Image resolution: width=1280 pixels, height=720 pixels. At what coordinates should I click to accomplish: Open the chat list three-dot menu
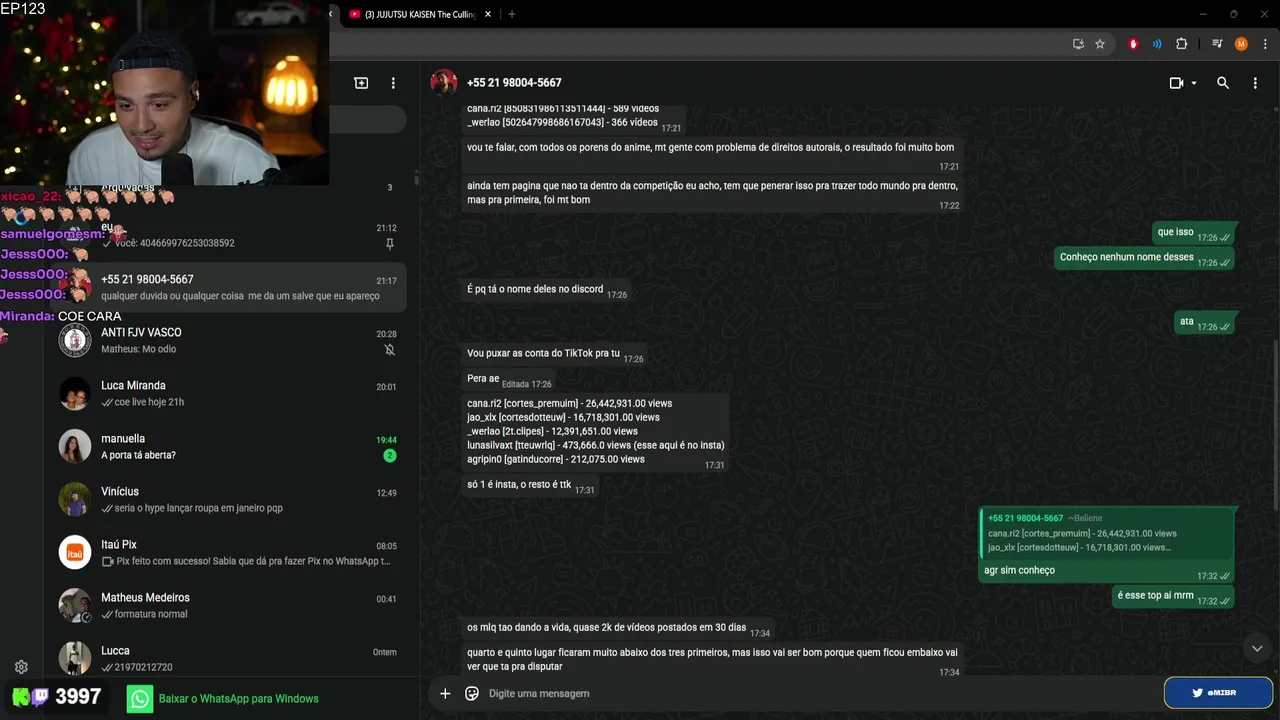coord(393,83)
